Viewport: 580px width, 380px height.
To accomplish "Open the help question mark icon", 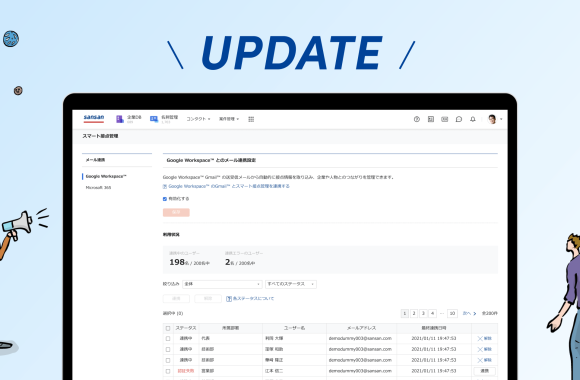I will (x=417, y=119).
